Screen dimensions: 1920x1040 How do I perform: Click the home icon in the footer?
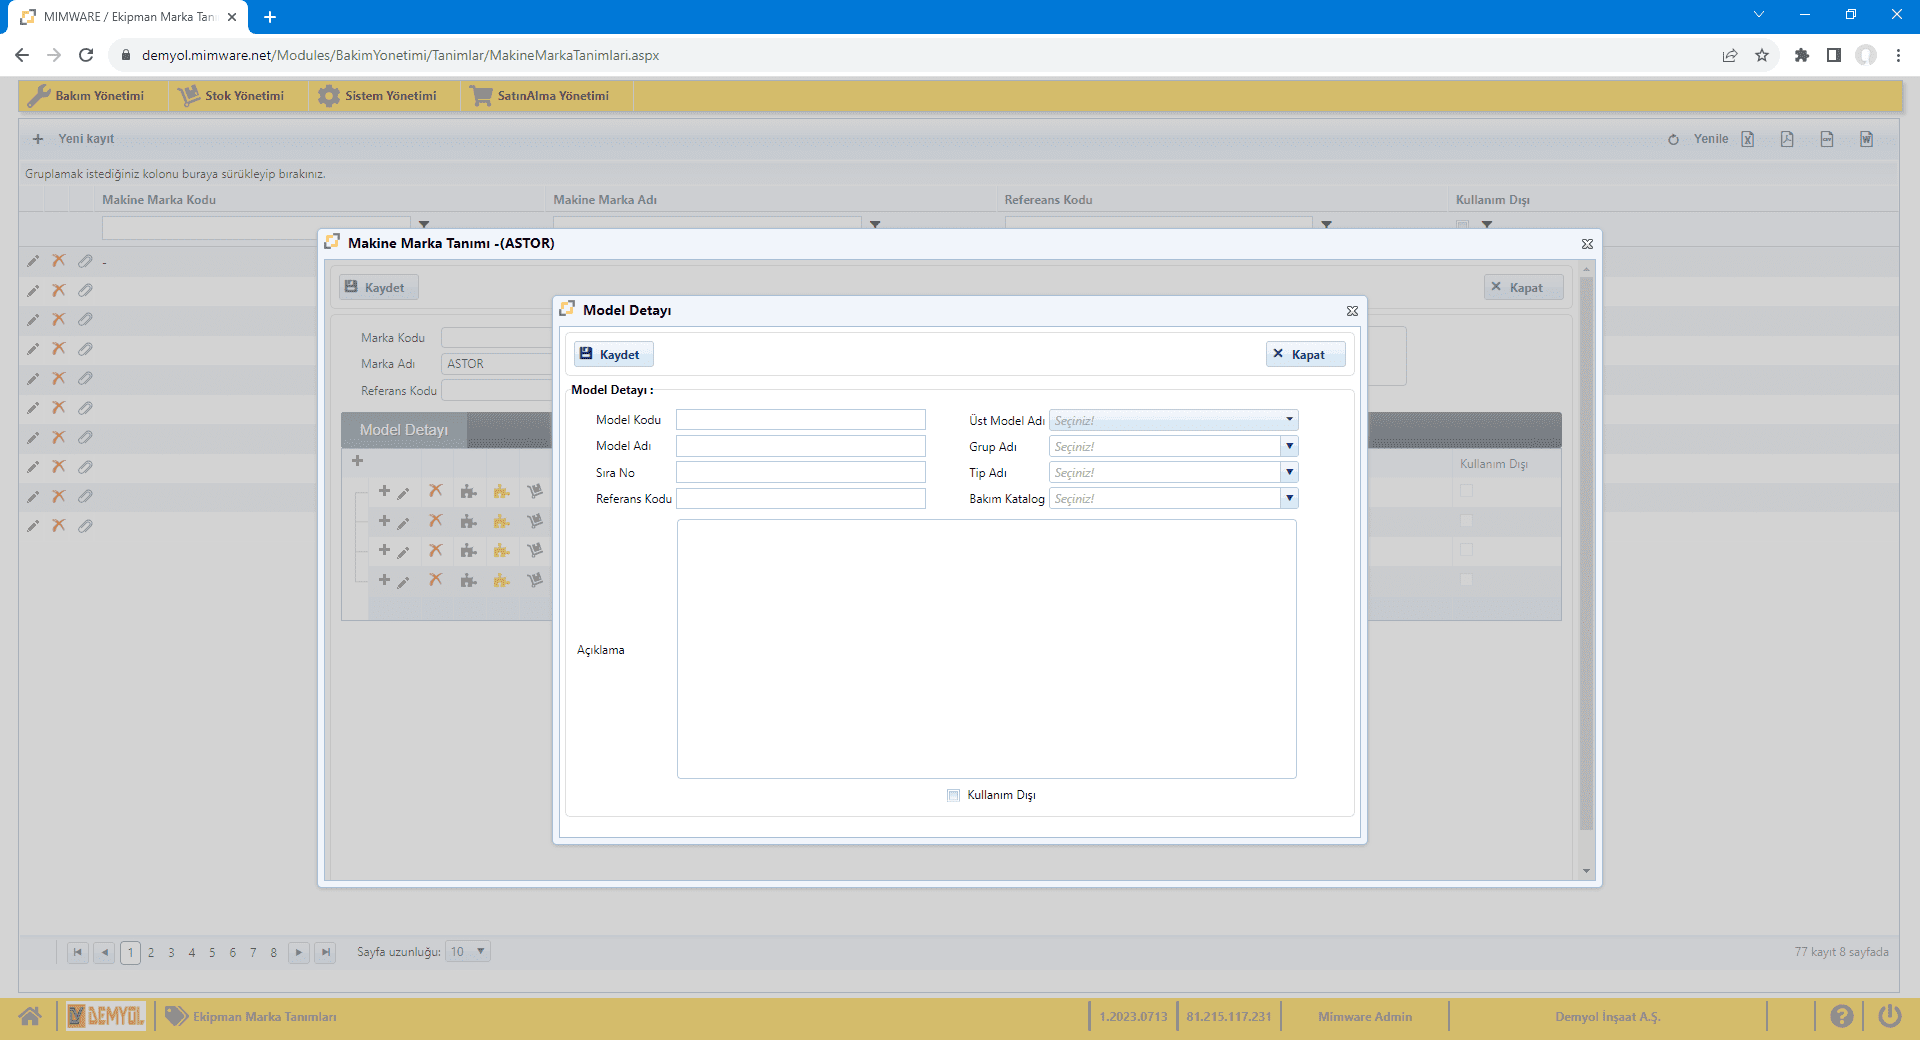(x=30, y=1016)
